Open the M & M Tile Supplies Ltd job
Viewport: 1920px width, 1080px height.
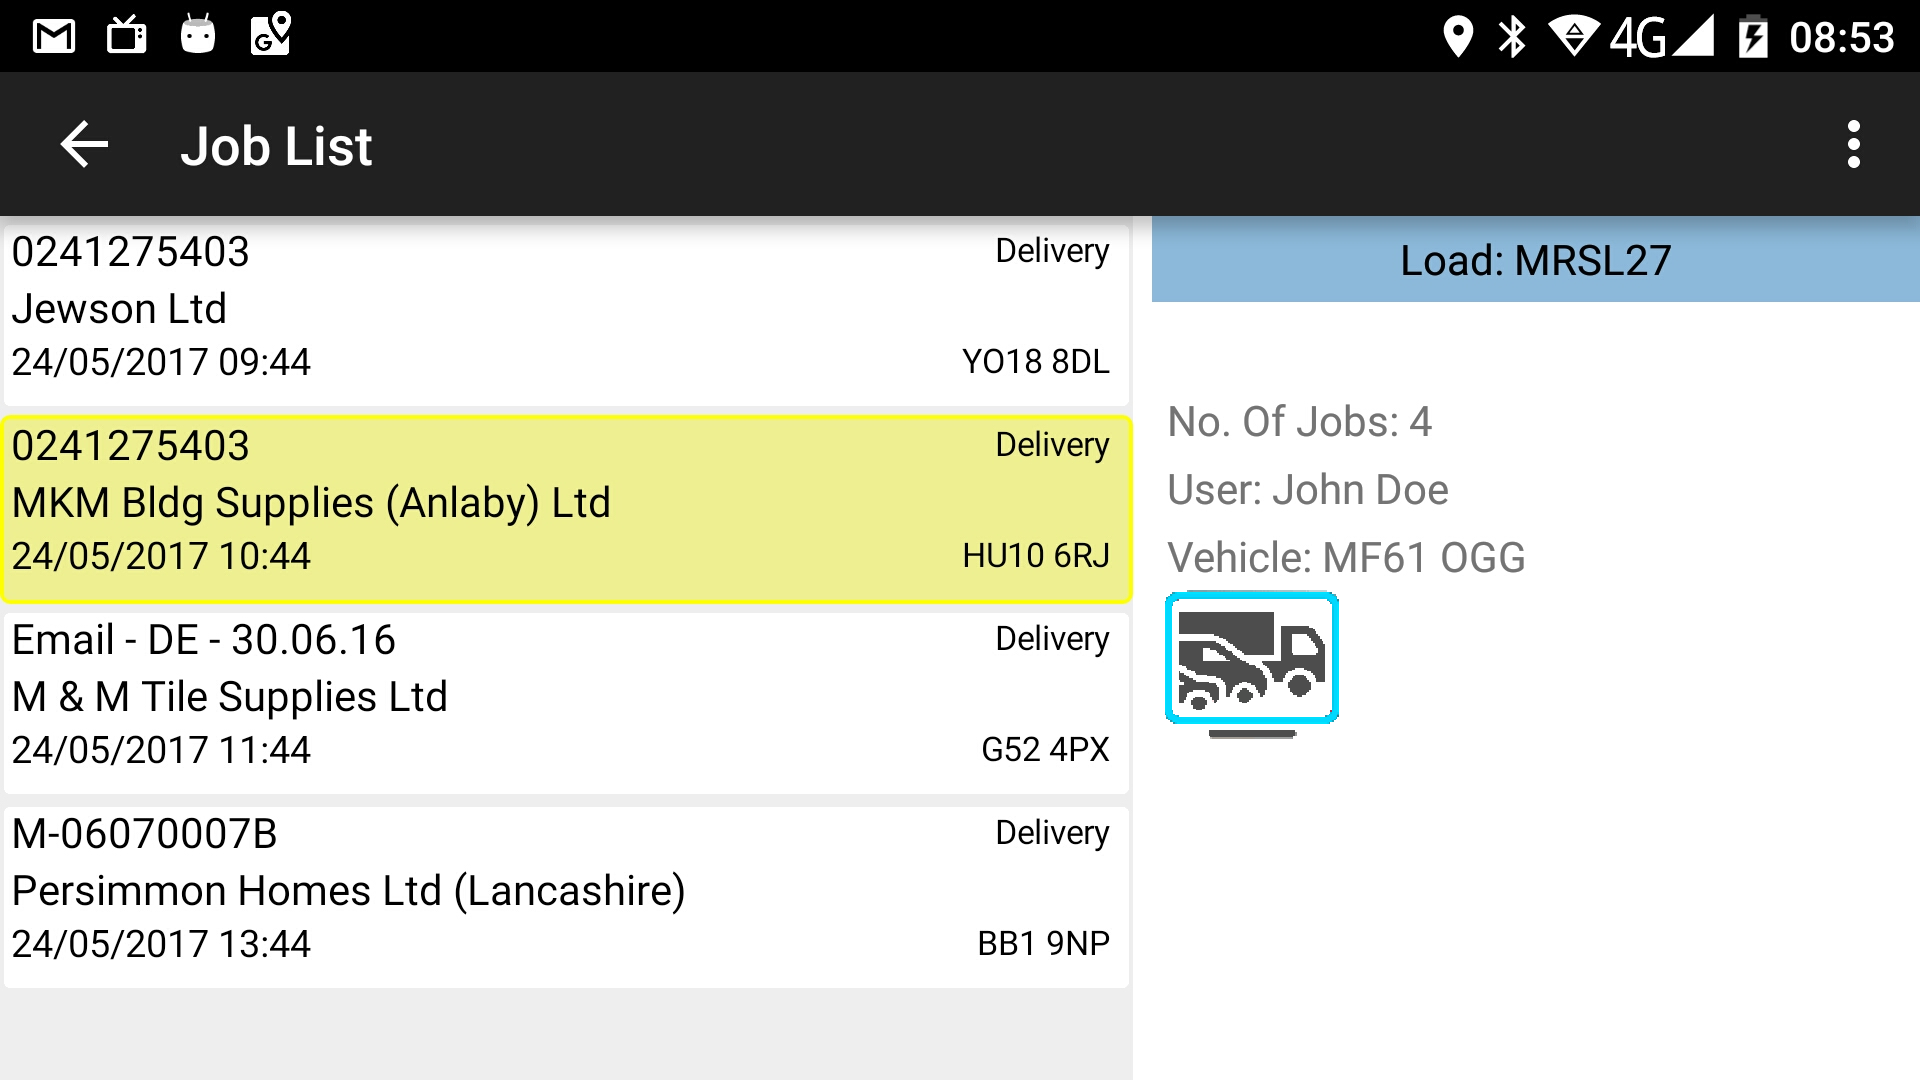pyautogui.click(x=566, y=703)
